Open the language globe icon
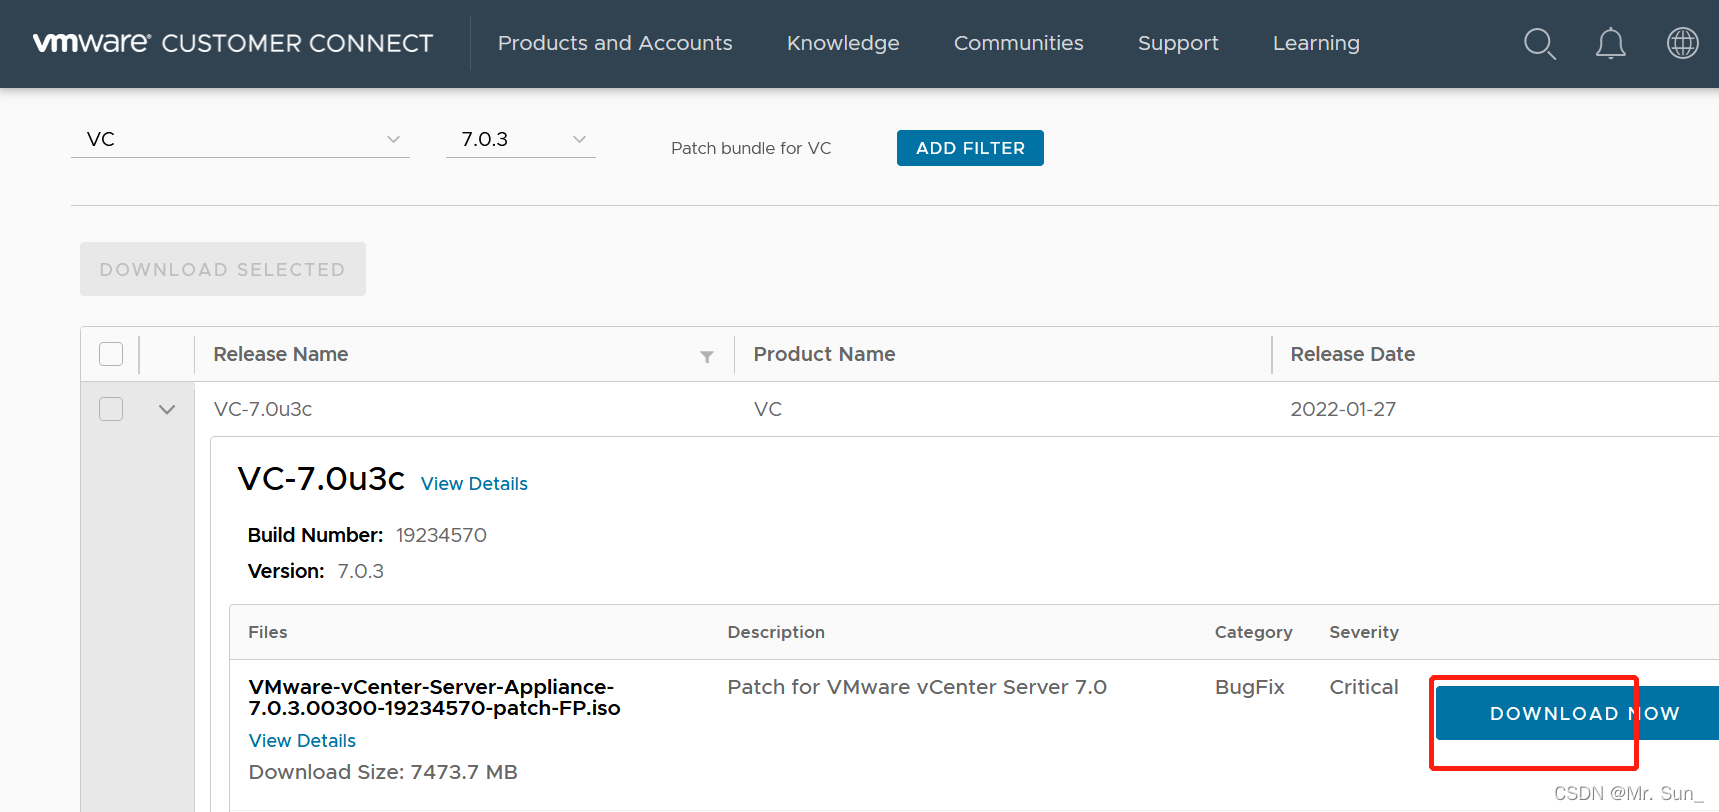The height and width of the screenshot is (812, 1719). click(1682, 43)
